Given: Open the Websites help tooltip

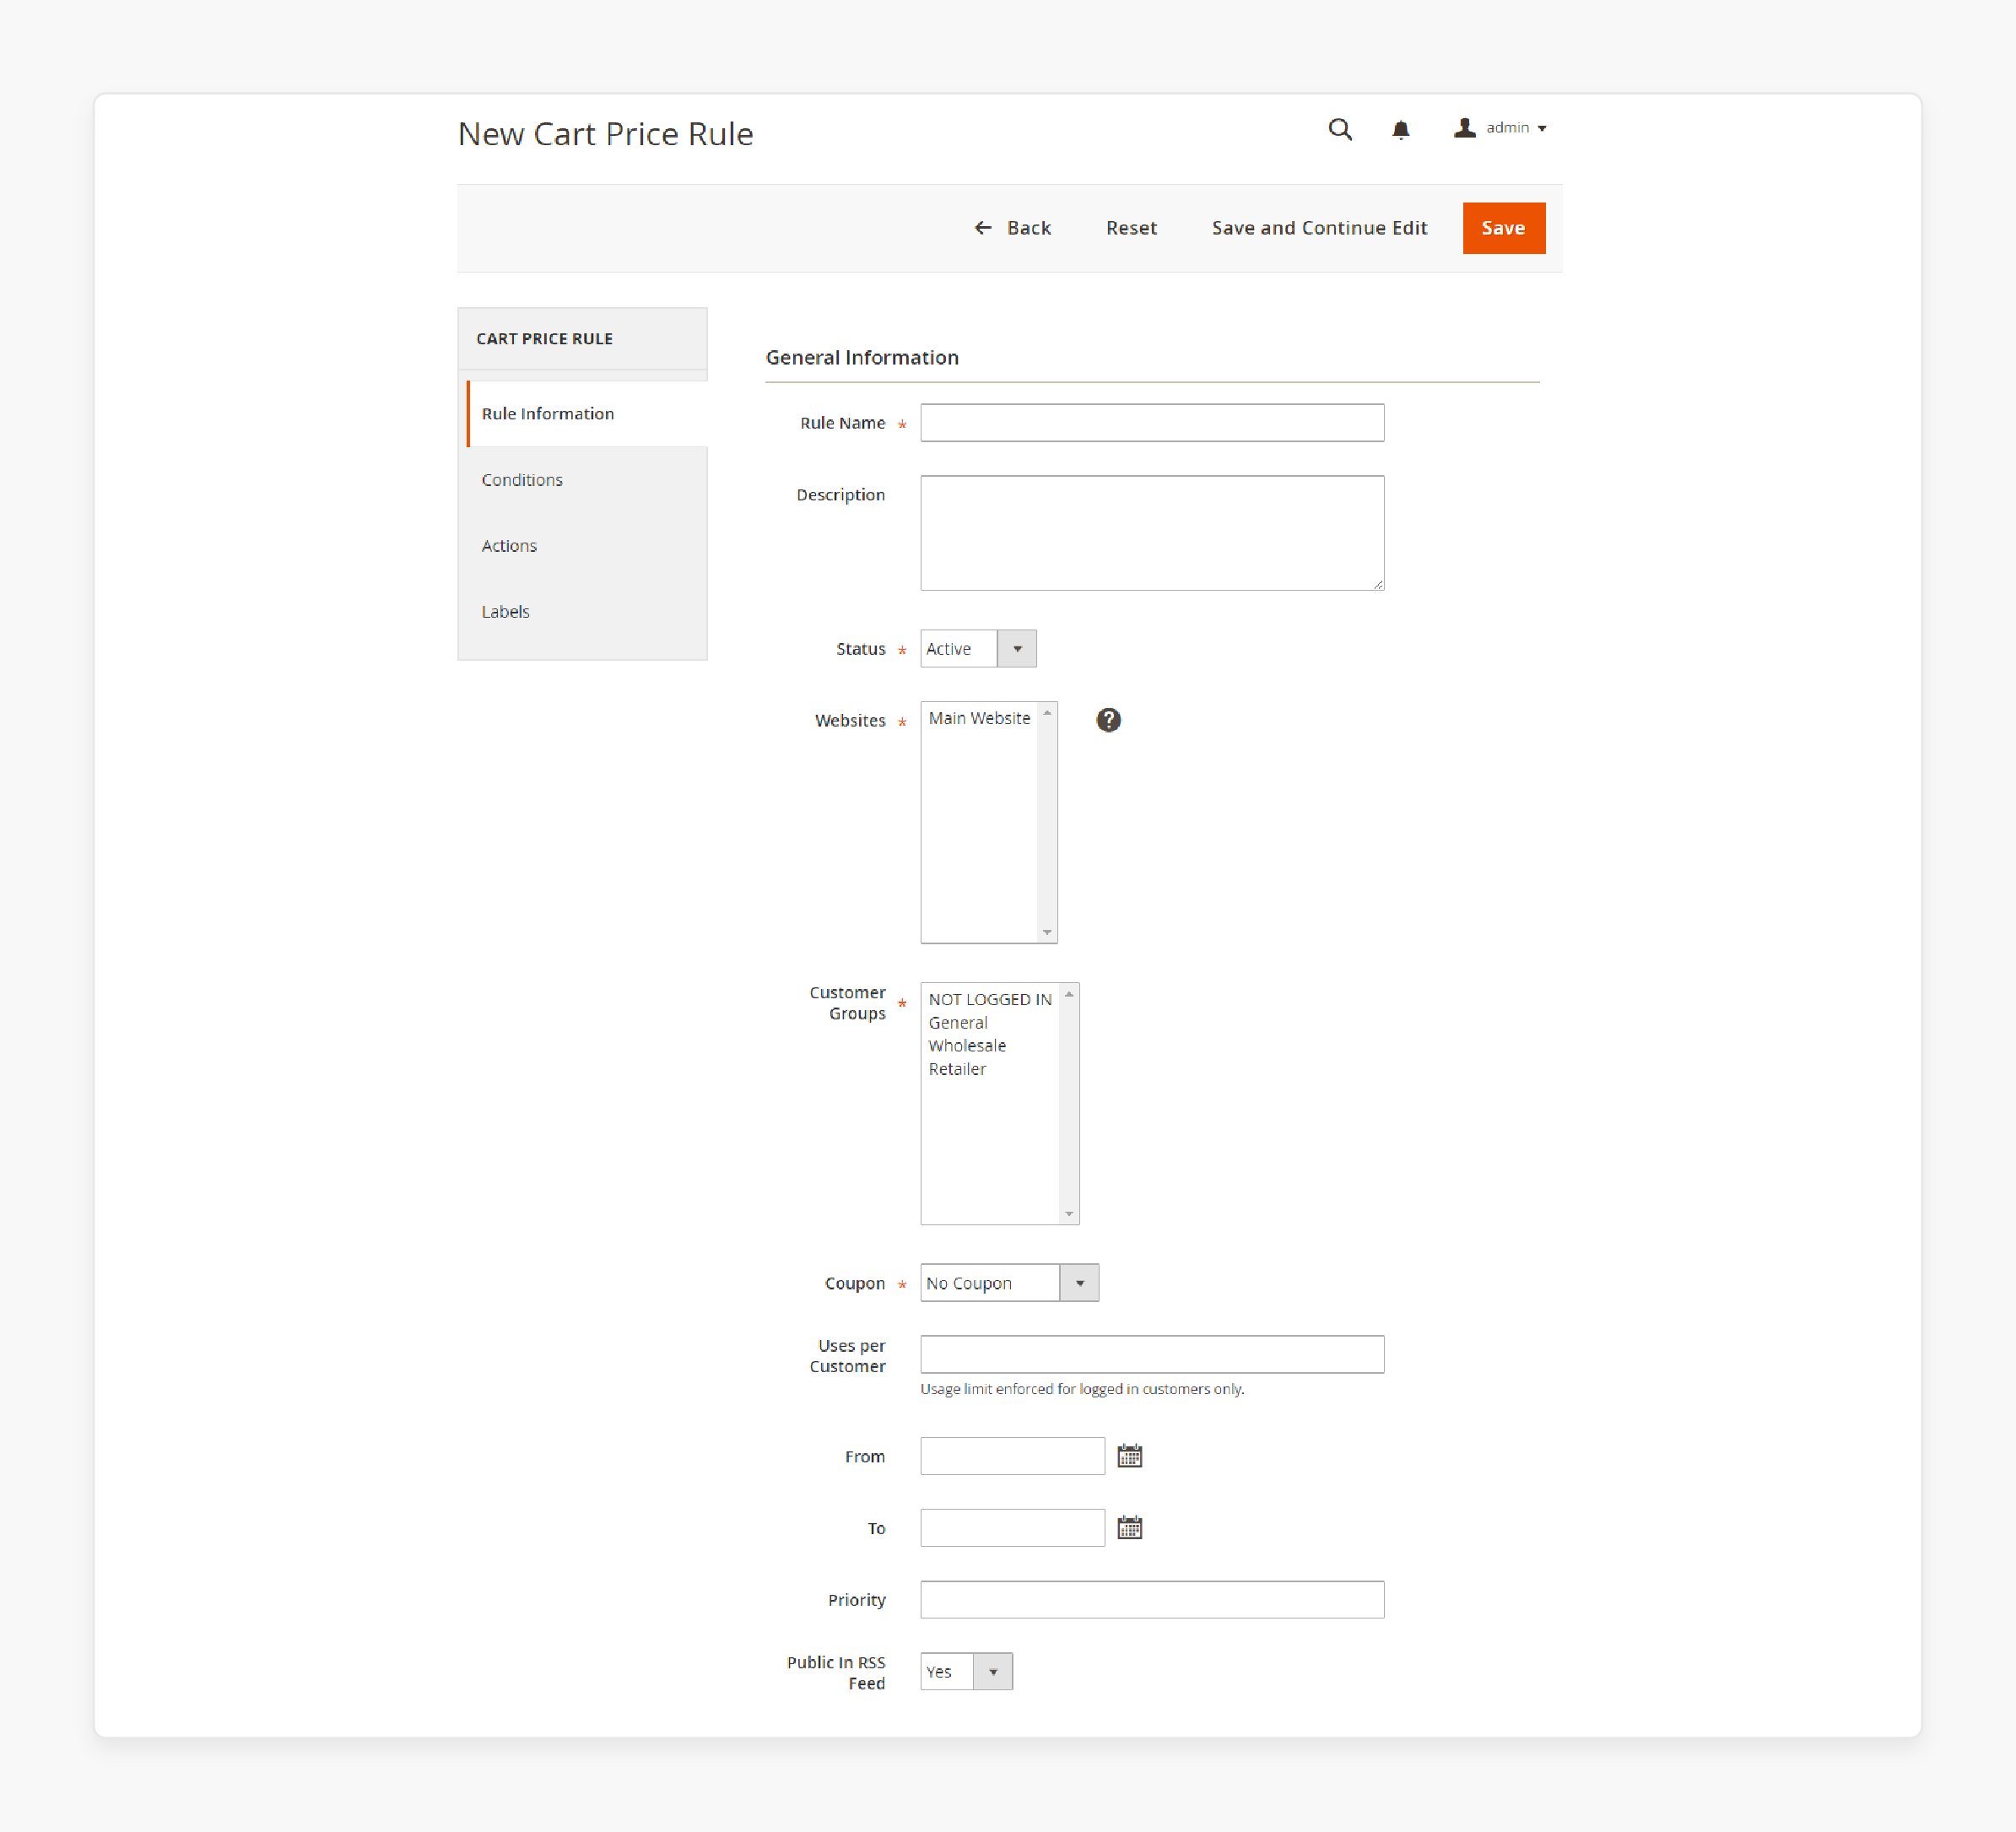Looking at the screenshot, I should (1108, 719).
